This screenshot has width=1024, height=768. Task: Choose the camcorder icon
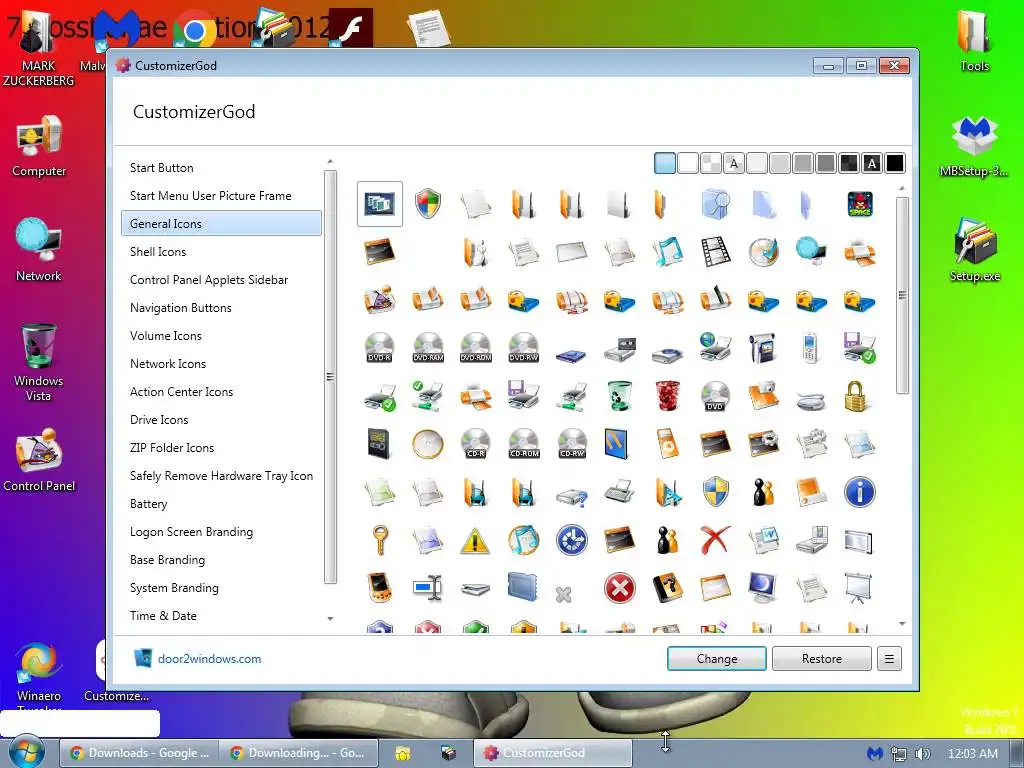(x=763, y=348)
